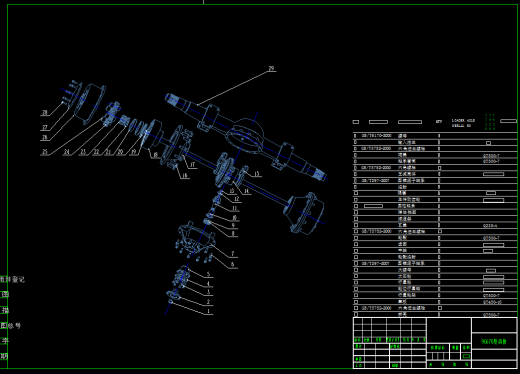Click the green drawing title in title block
Image resolution: width=520 pixels, height=374 pixels.
(x=494, y=342)
